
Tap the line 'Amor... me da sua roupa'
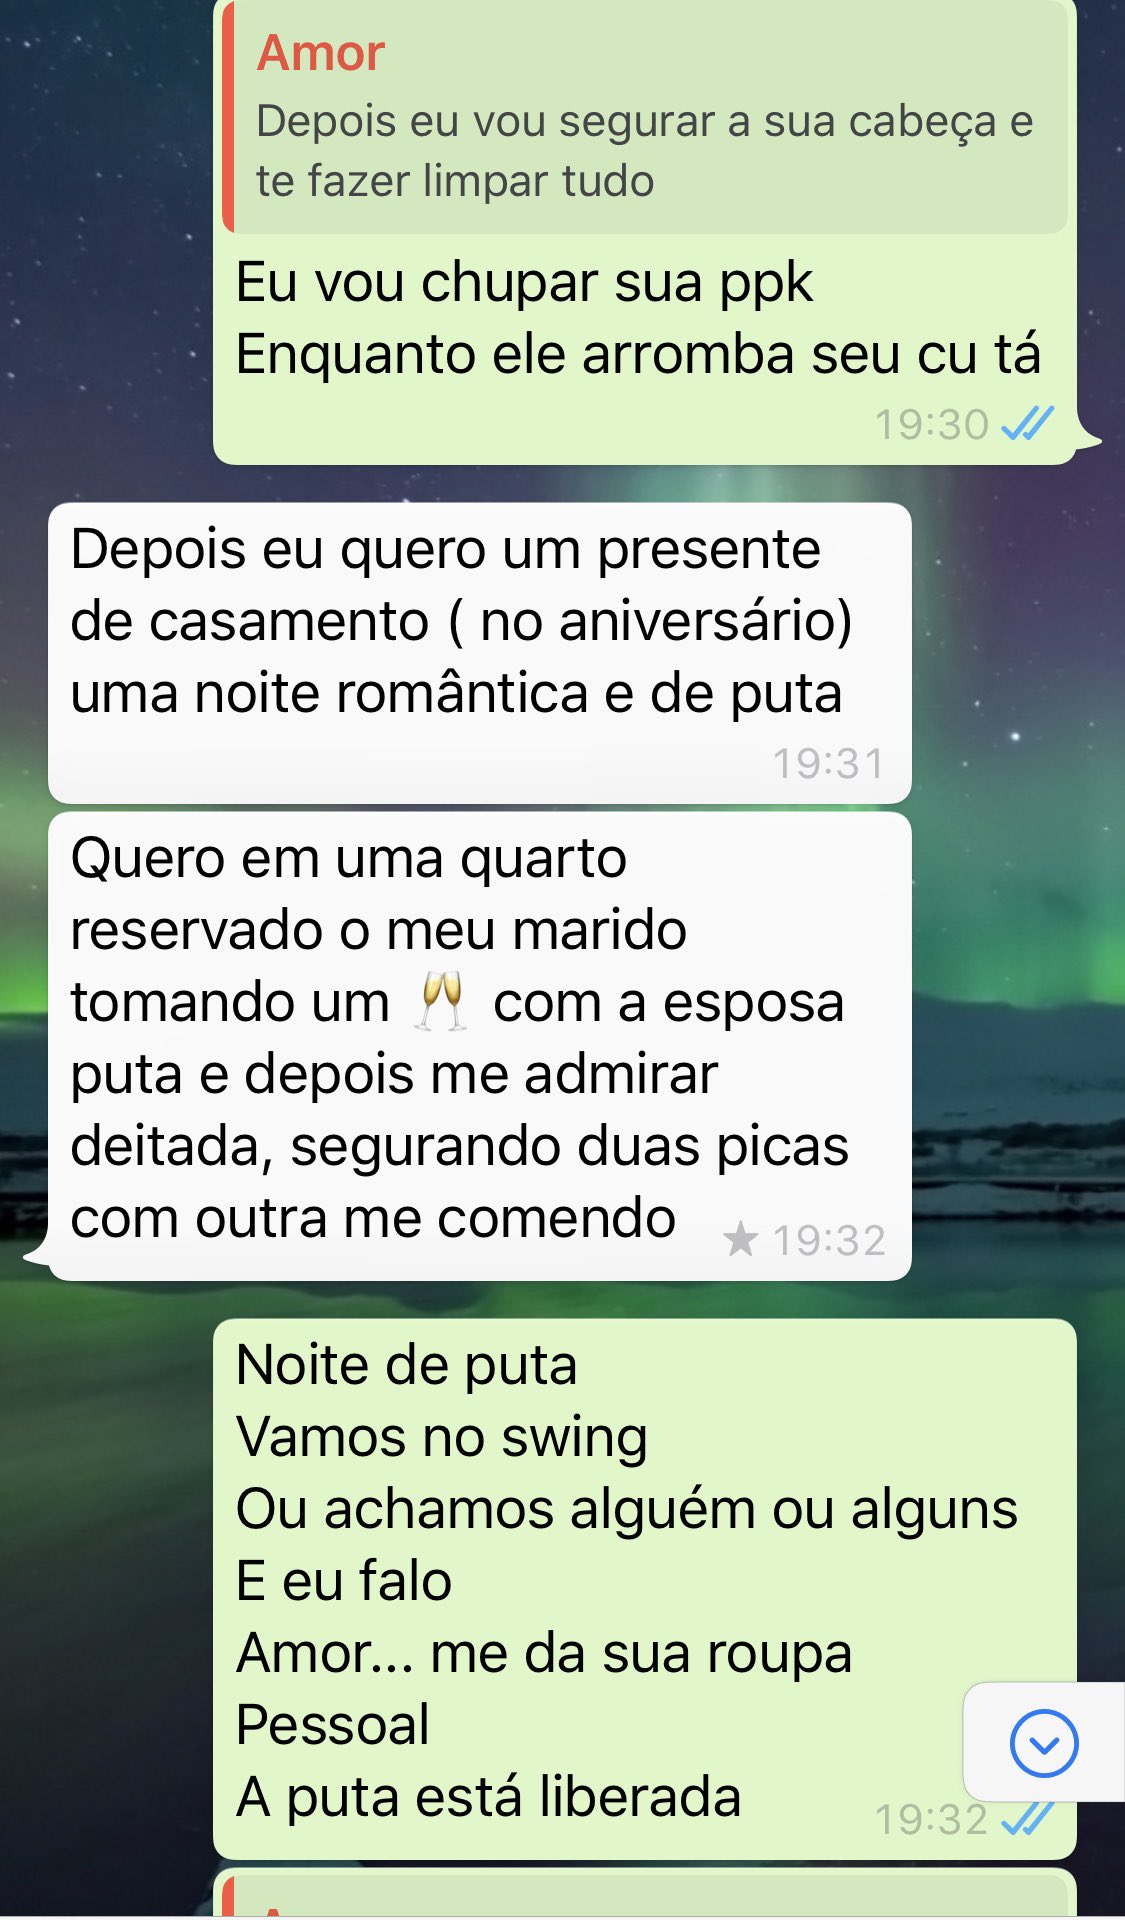[544, 1653]
